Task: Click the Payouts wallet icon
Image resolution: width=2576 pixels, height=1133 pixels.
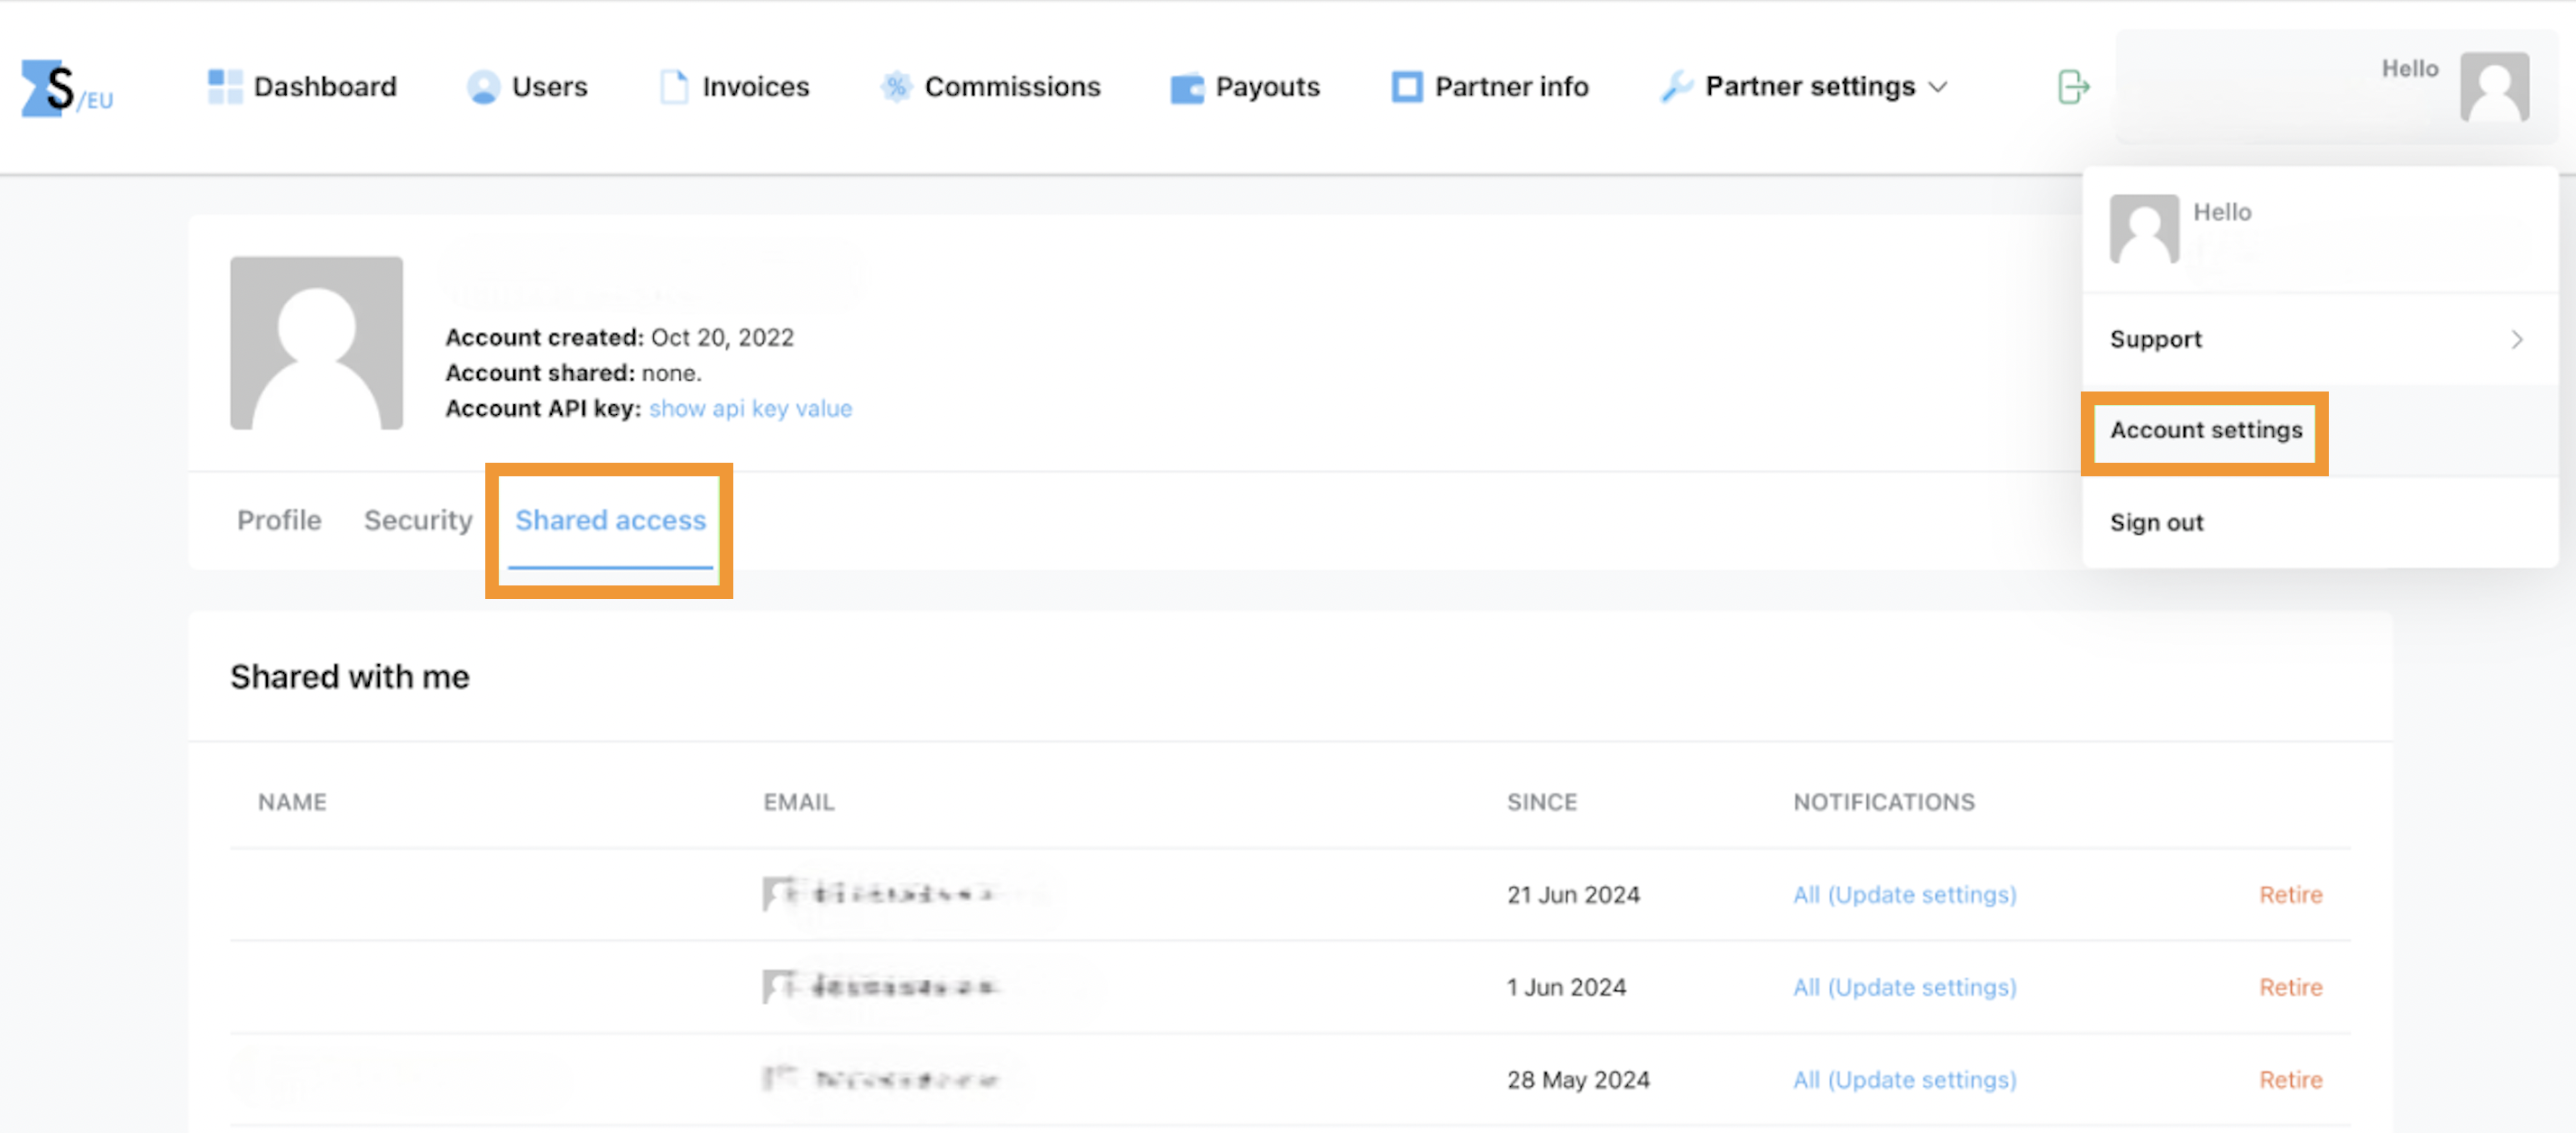Action: click(1187, 88)
